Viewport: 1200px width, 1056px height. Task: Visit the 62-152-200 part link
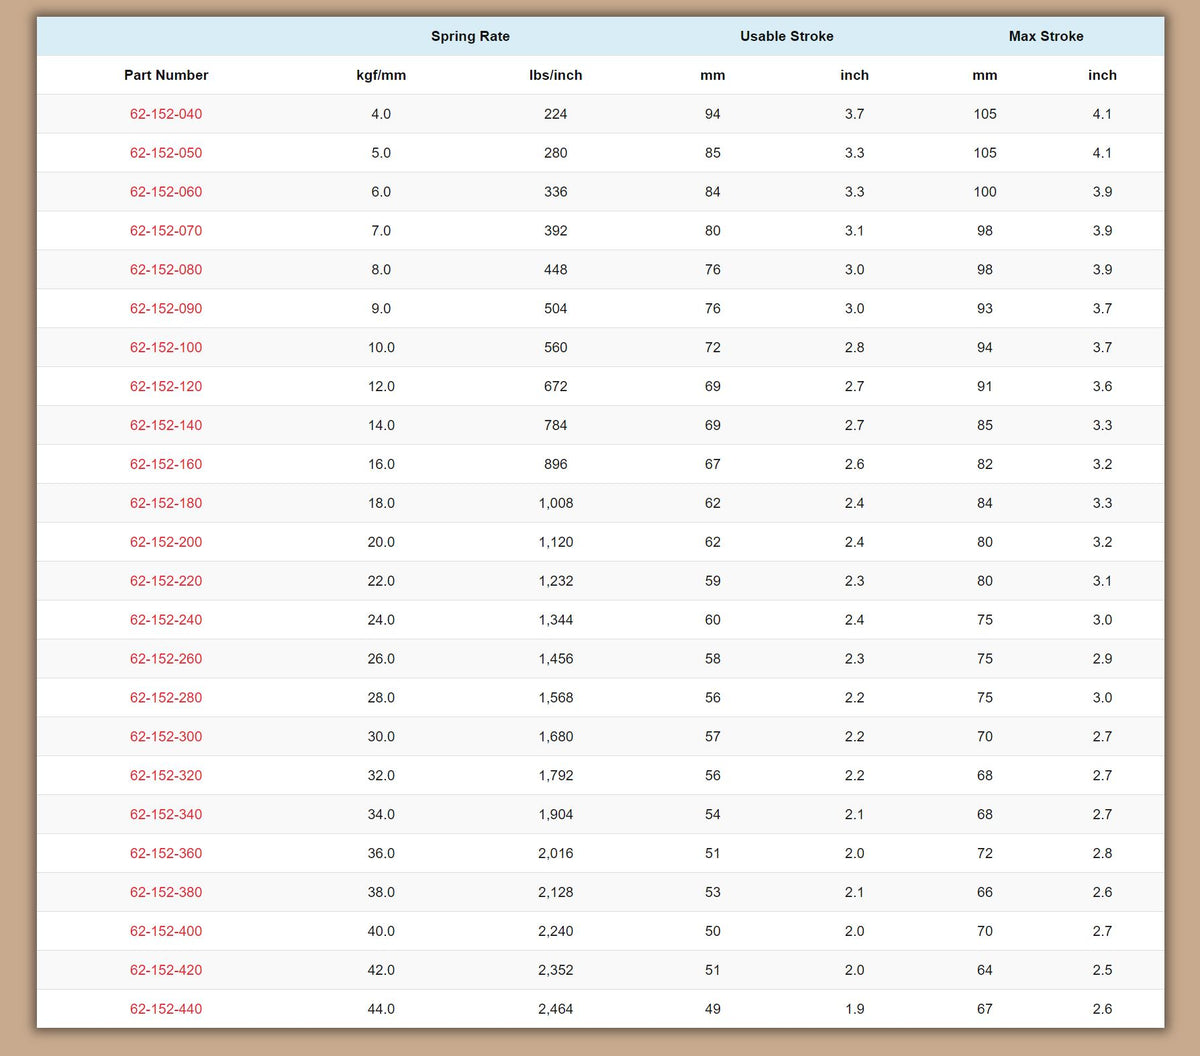[x=166, y=542]
